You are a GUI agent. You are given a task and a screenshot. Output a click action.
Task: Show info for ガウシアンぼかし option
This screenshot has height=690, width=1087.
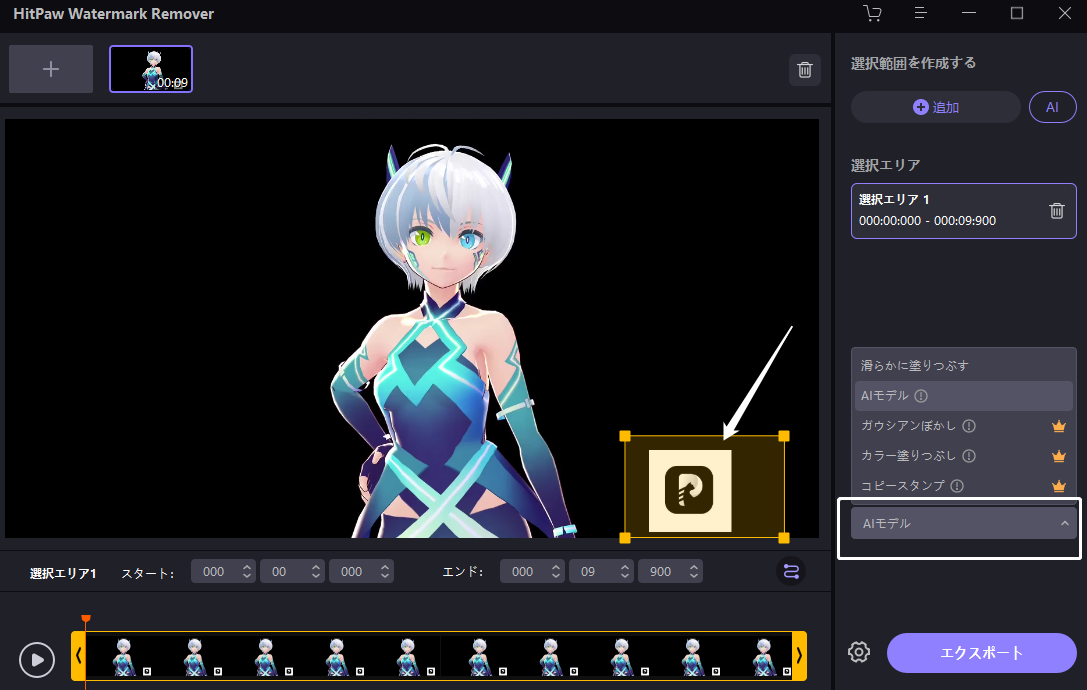969,426
